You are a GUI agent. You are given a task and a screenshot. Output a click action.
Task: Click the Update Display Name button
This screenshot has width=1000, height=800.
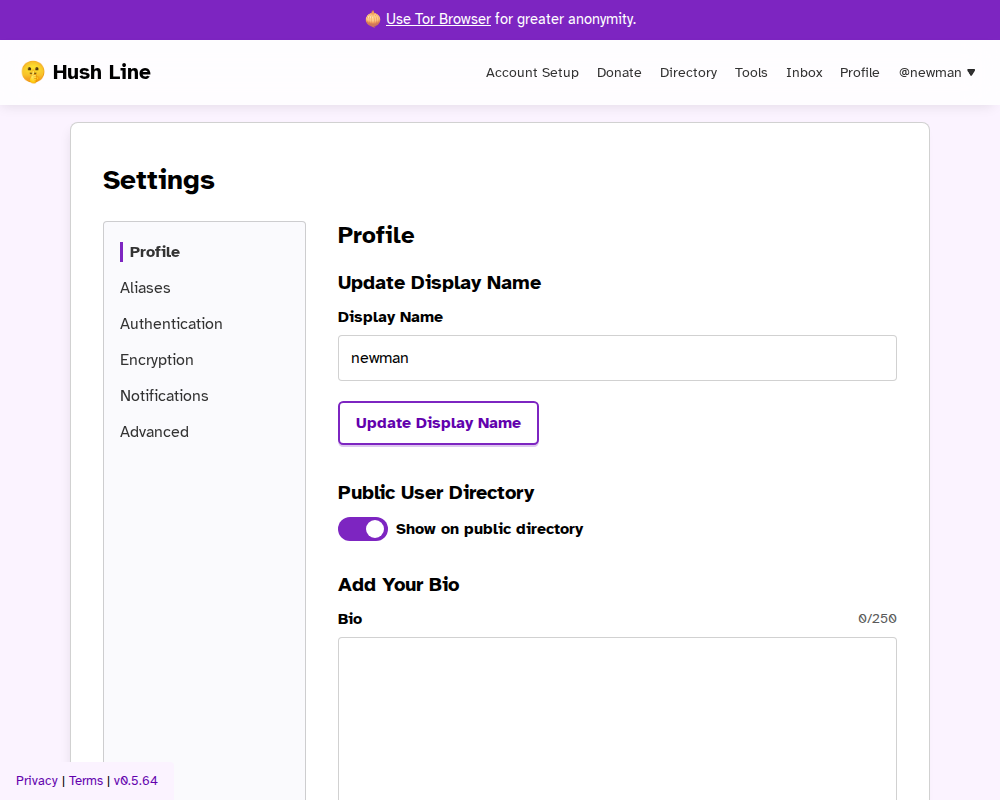click(438, 423)
